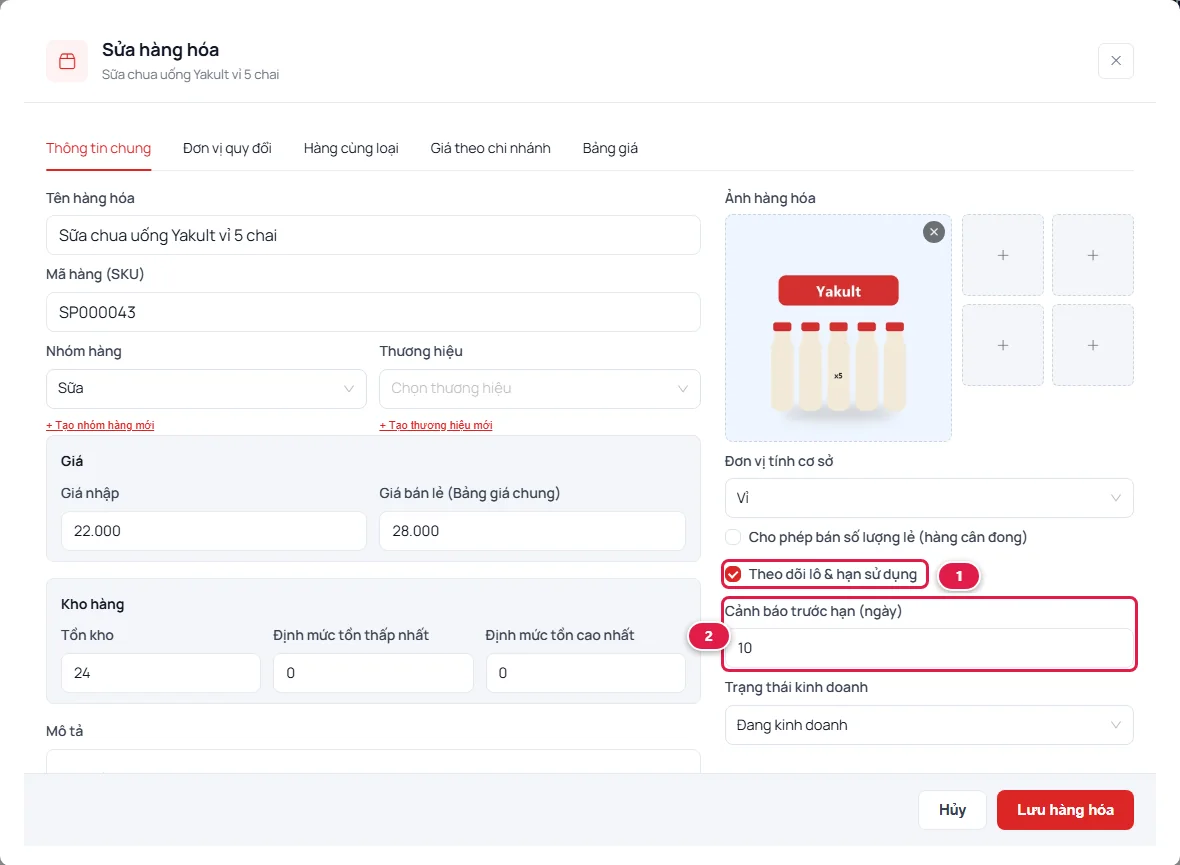Select the Giá theo chi nhánh tab

click(491, 148)
